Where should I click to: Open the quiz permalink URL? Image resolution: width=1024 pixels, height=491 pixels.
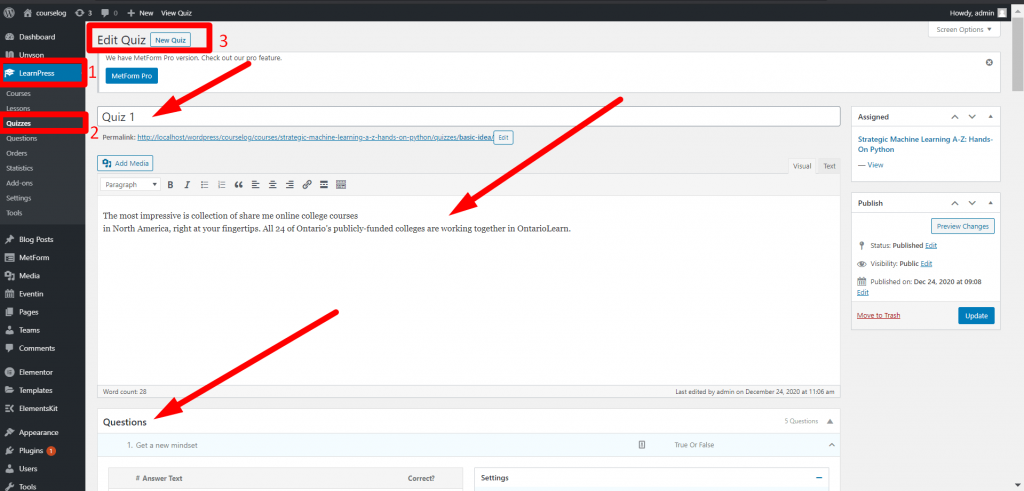tap(315, 138)
